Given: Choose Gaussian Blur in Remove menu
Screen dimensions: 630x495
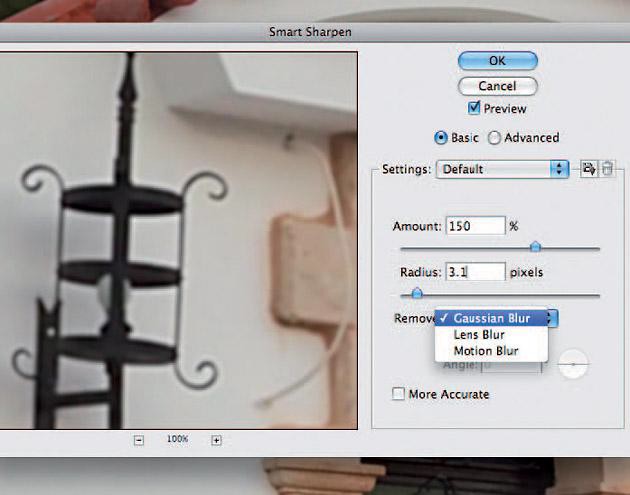Looking at the screenshot, I should (x=491, y=318).
